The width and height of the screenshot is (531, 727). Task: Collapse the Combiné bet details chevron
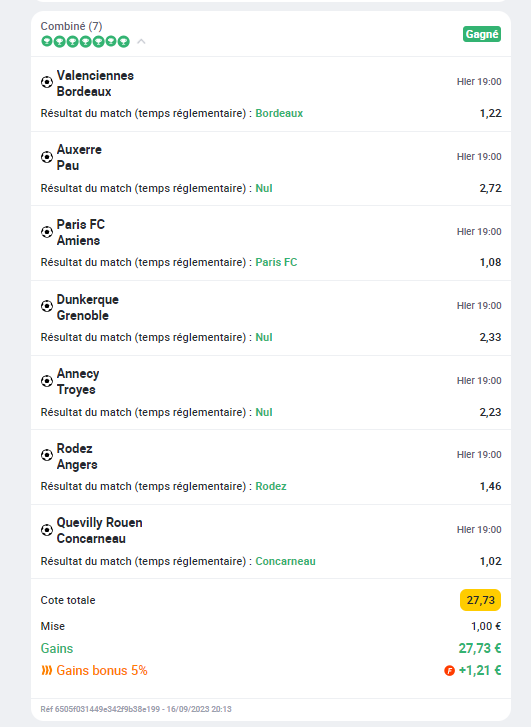[141, 42]
